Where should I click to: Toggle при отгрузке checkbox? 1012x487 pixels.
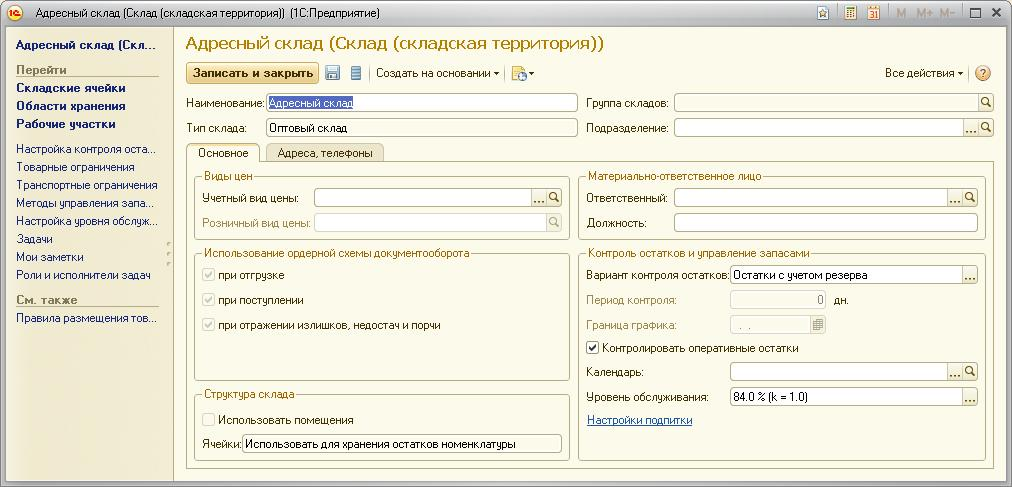208,275
